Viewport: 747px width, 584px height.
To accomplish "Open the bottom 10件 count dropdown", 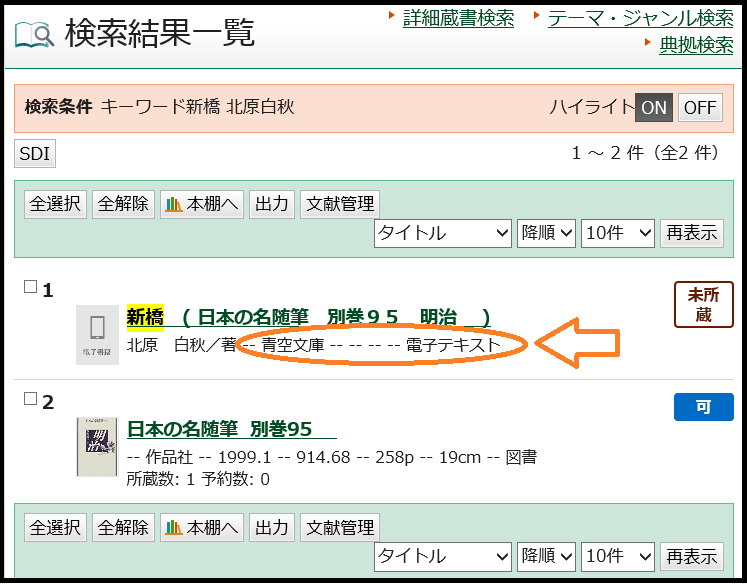I will click(x=618, y=556).
